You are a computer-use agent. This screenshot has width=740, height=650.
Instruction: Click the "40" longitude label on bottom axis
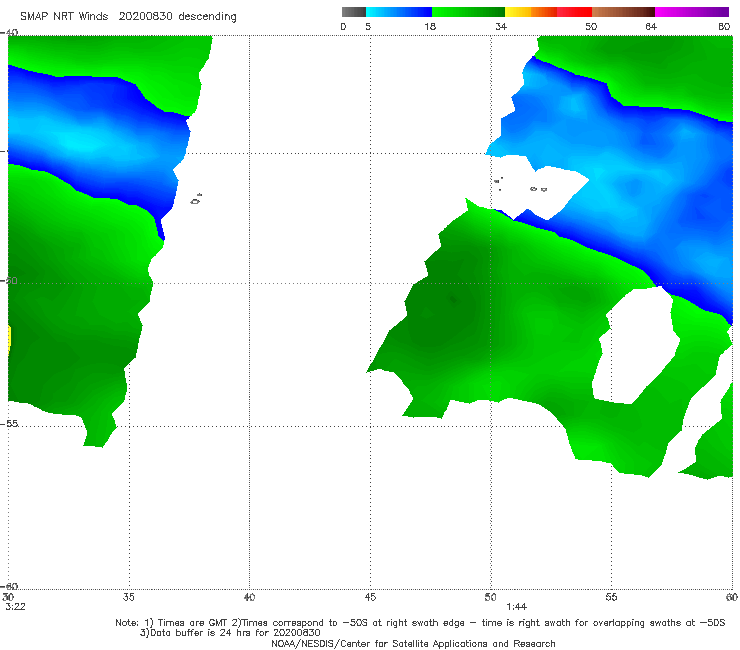249,597
